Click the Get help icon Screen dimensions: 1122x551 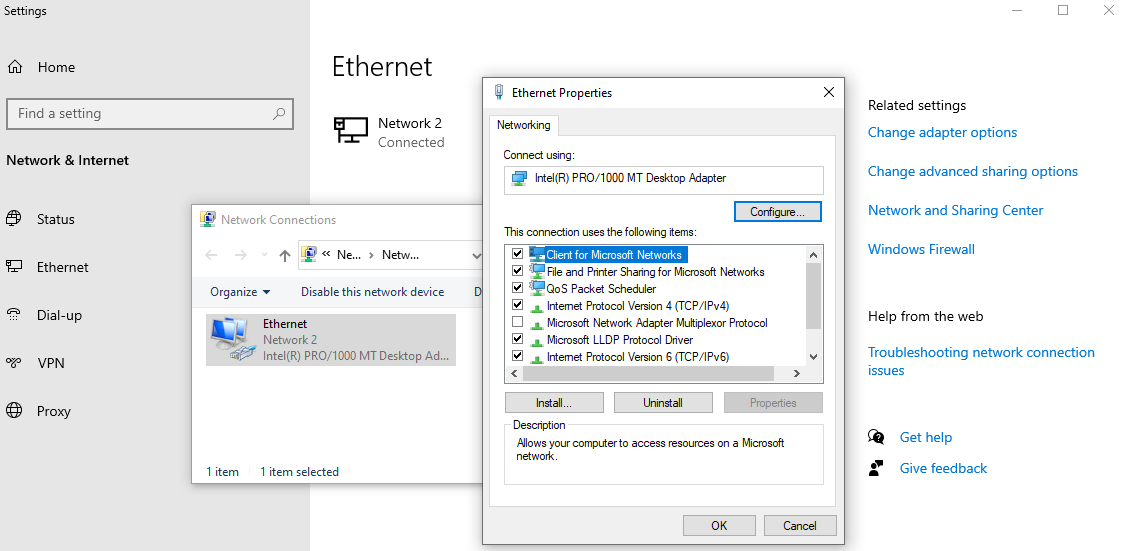877,437
